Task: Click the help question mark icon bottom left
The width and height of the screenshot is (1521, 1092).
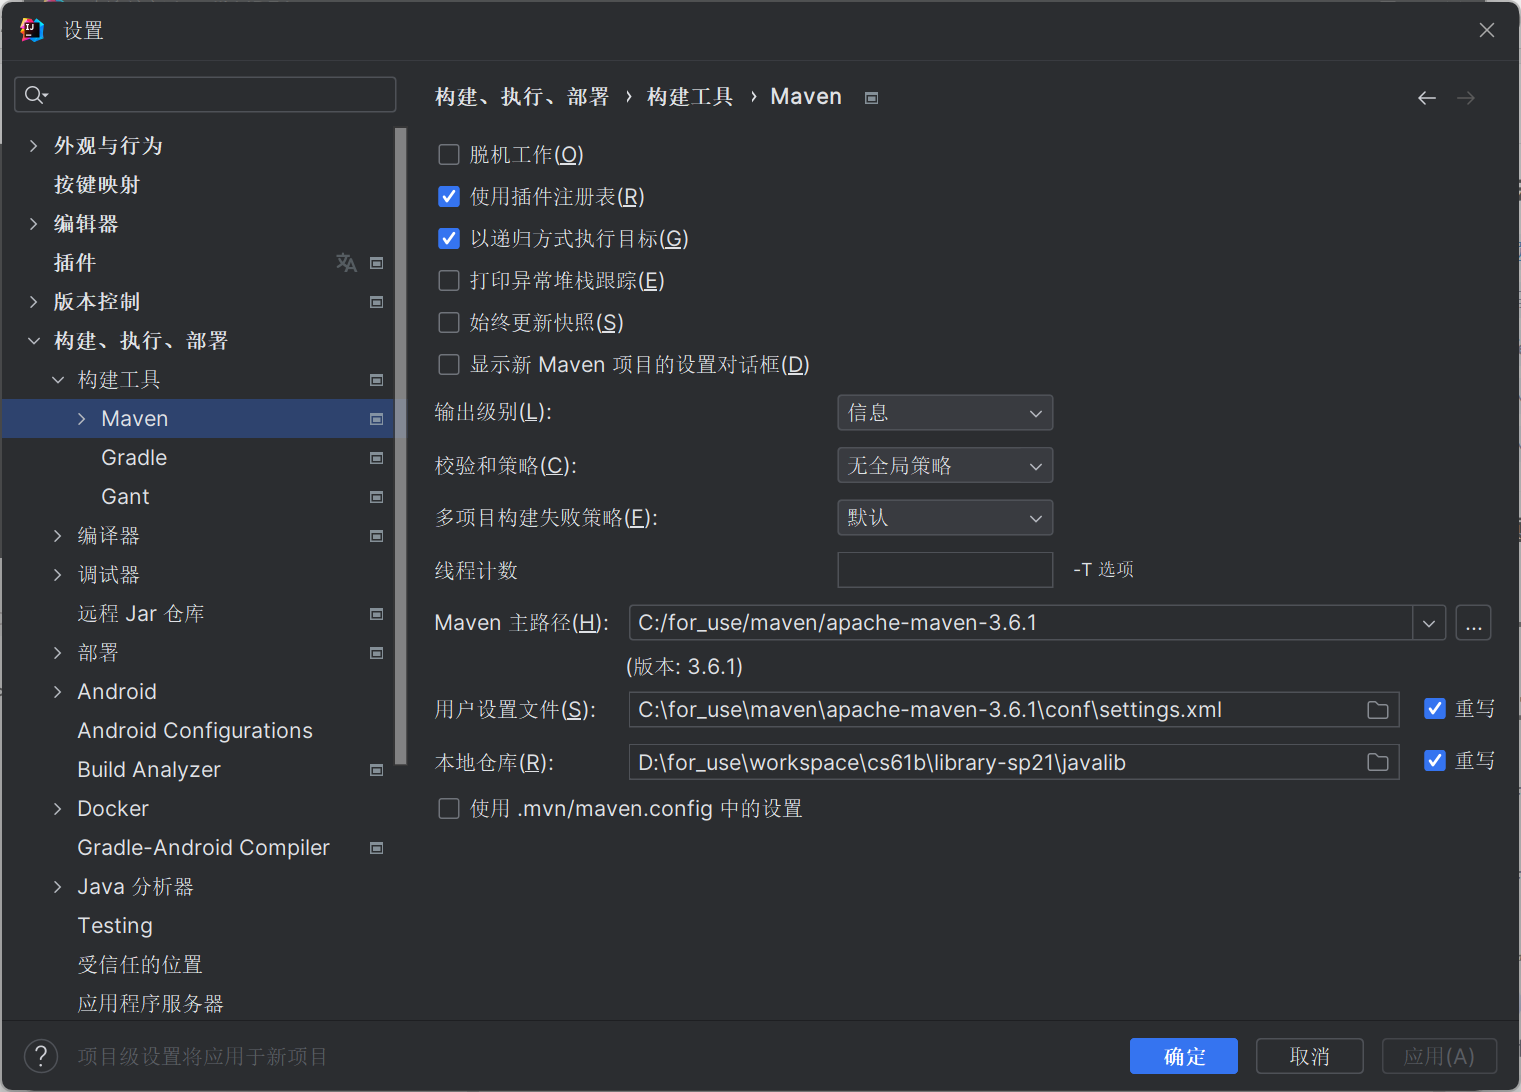Action: (x=40, y=1055)
